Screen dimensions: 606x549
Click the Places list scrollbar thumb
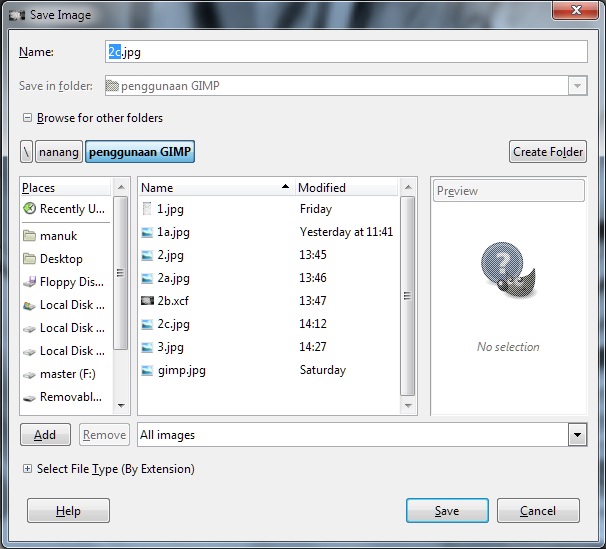[121, 273]
